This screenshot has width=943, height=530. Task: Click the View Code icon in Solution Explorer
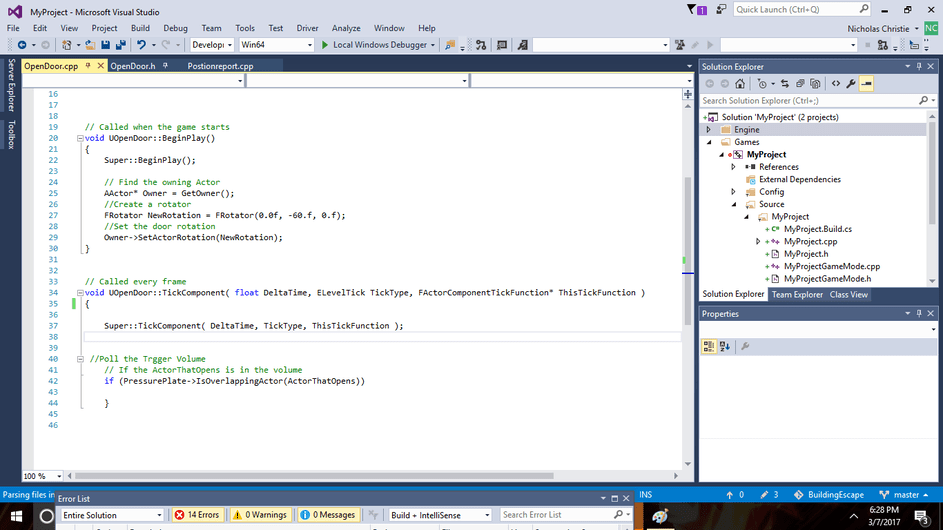point(836,84)
